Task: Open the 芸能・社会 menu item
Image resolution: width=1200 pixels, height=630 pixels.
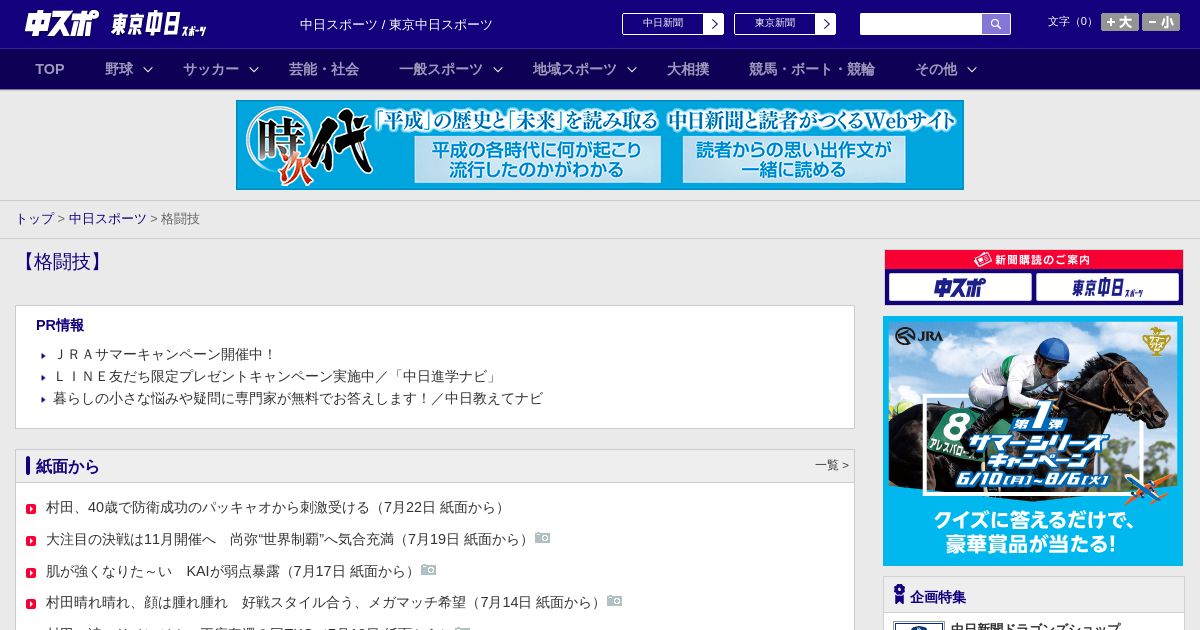Action: tap(324, 69)
